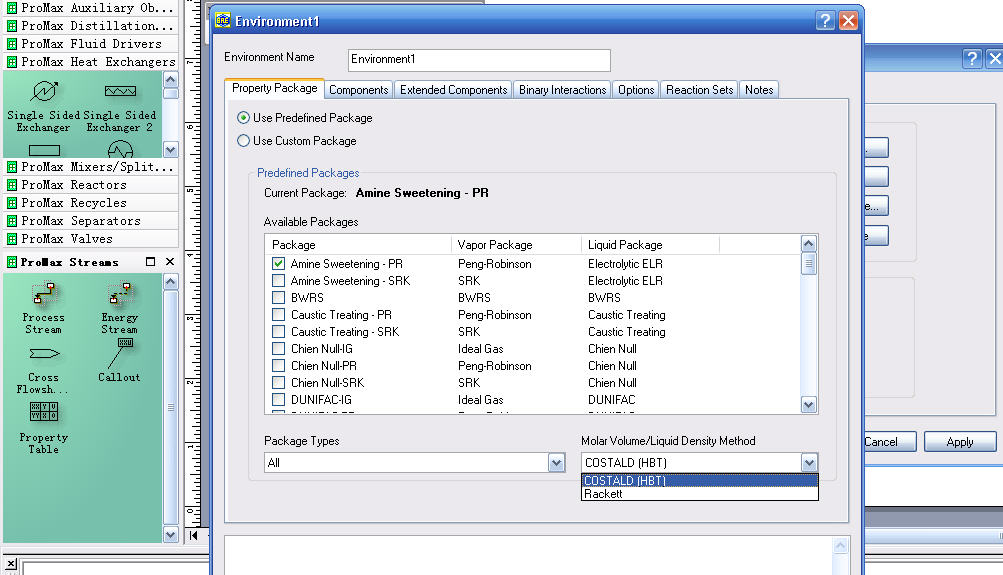Open ProMax Valves stencil
Viewport: 1003px width, 575px height.
[x=91, y=238]
